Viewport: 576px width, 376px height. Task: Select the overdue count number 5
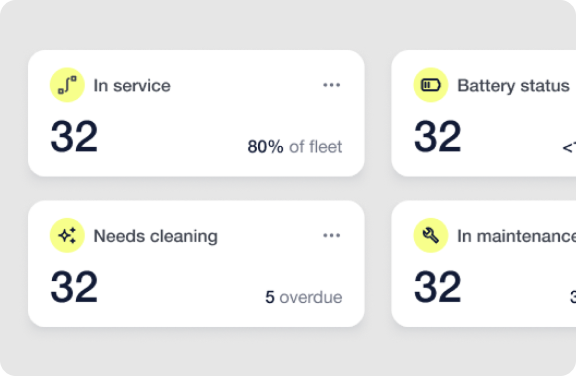point(270,297)
